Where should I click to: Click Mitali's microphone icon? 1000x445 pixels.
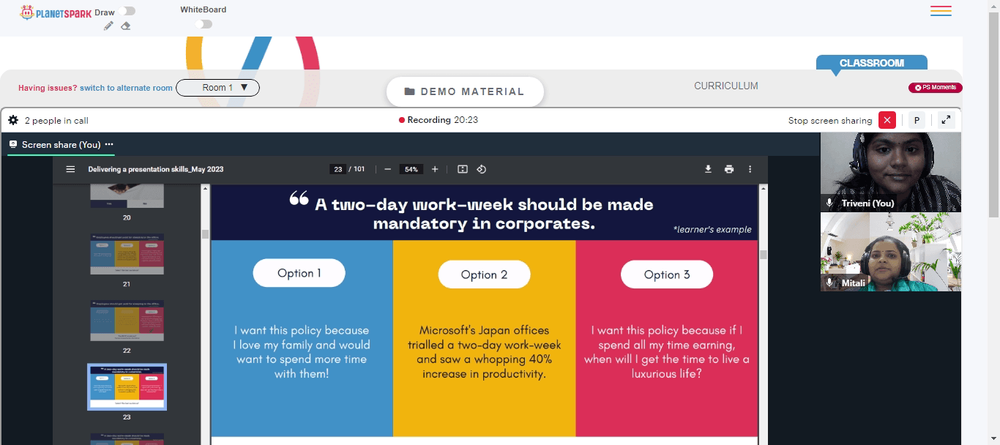pos(830,282)
